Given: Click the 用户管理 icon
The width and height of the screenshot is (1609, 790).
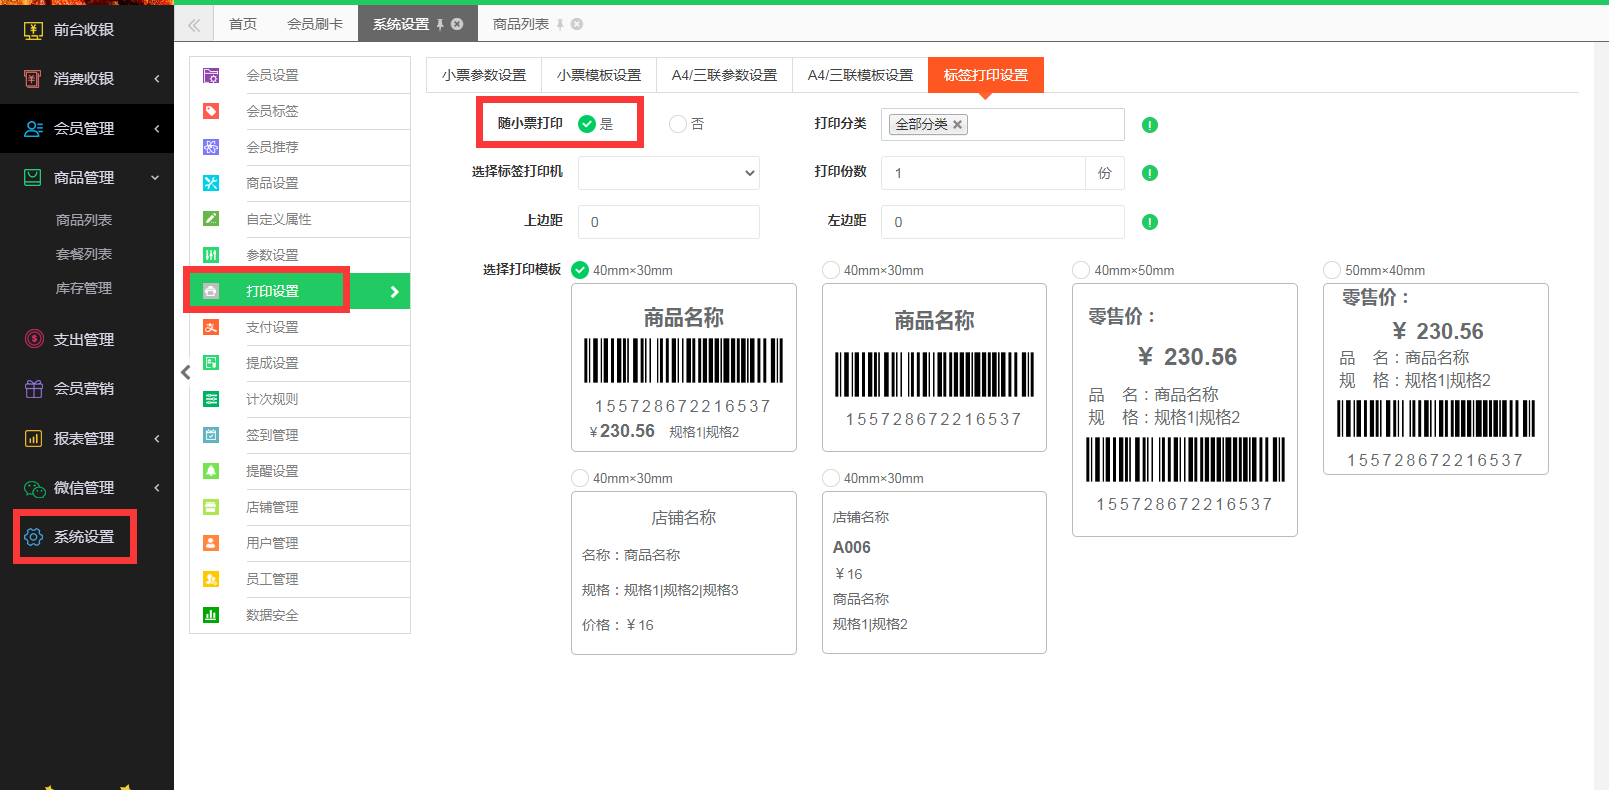Looking at the screenshot, I should (211, 543).
